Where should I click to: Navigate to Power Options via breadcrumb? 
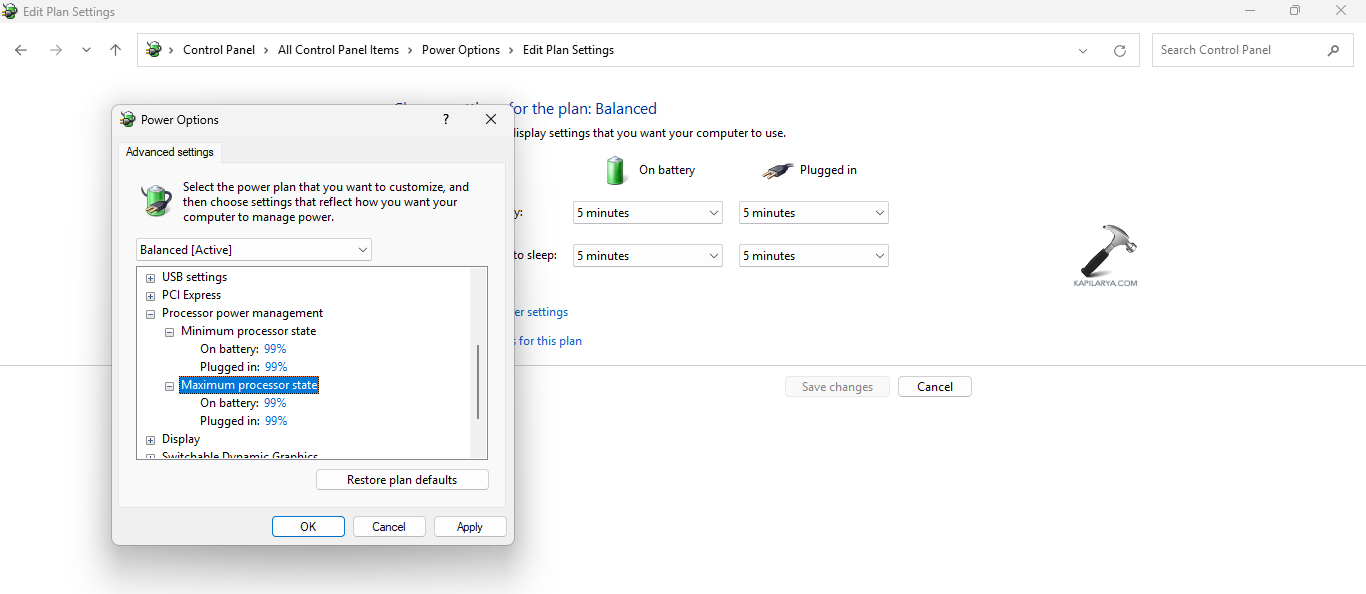[460, 49]
